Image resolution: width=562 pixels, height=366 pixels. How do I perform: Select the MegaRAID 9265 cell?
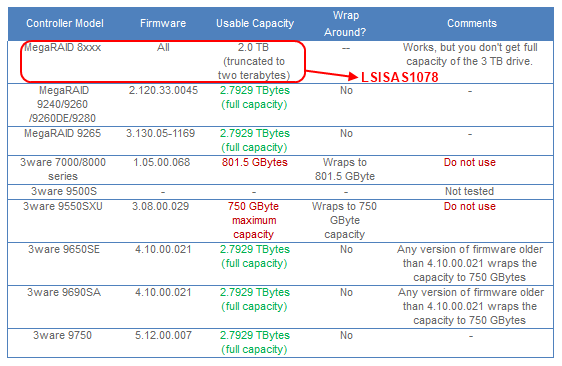(63, 133)
